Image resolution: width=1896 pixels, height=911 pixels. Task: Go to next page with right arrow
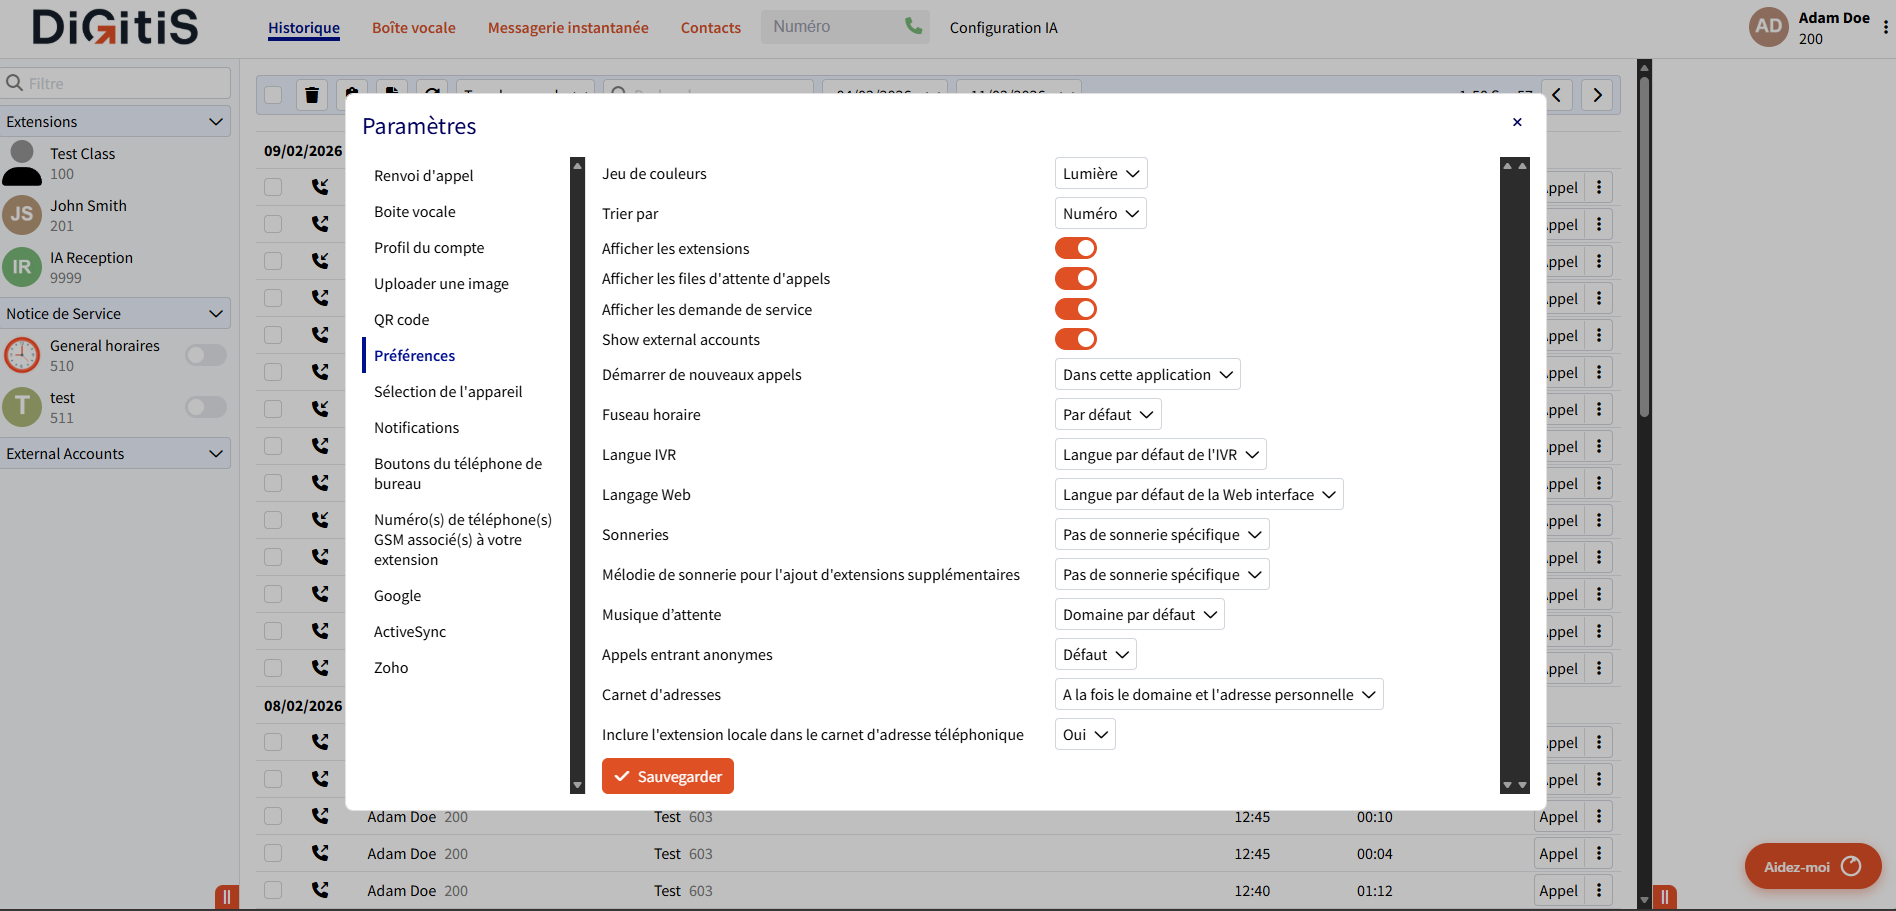click(1597, 95)
